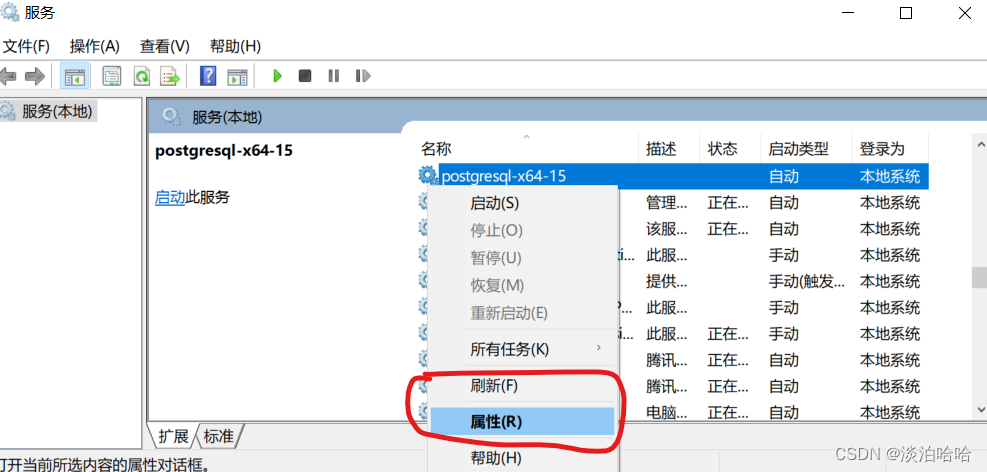This screenshot has height=472, width=987.
Task: Click the Restart service toolbar icon
Action: pyautogui.click(x=363, y=76)
